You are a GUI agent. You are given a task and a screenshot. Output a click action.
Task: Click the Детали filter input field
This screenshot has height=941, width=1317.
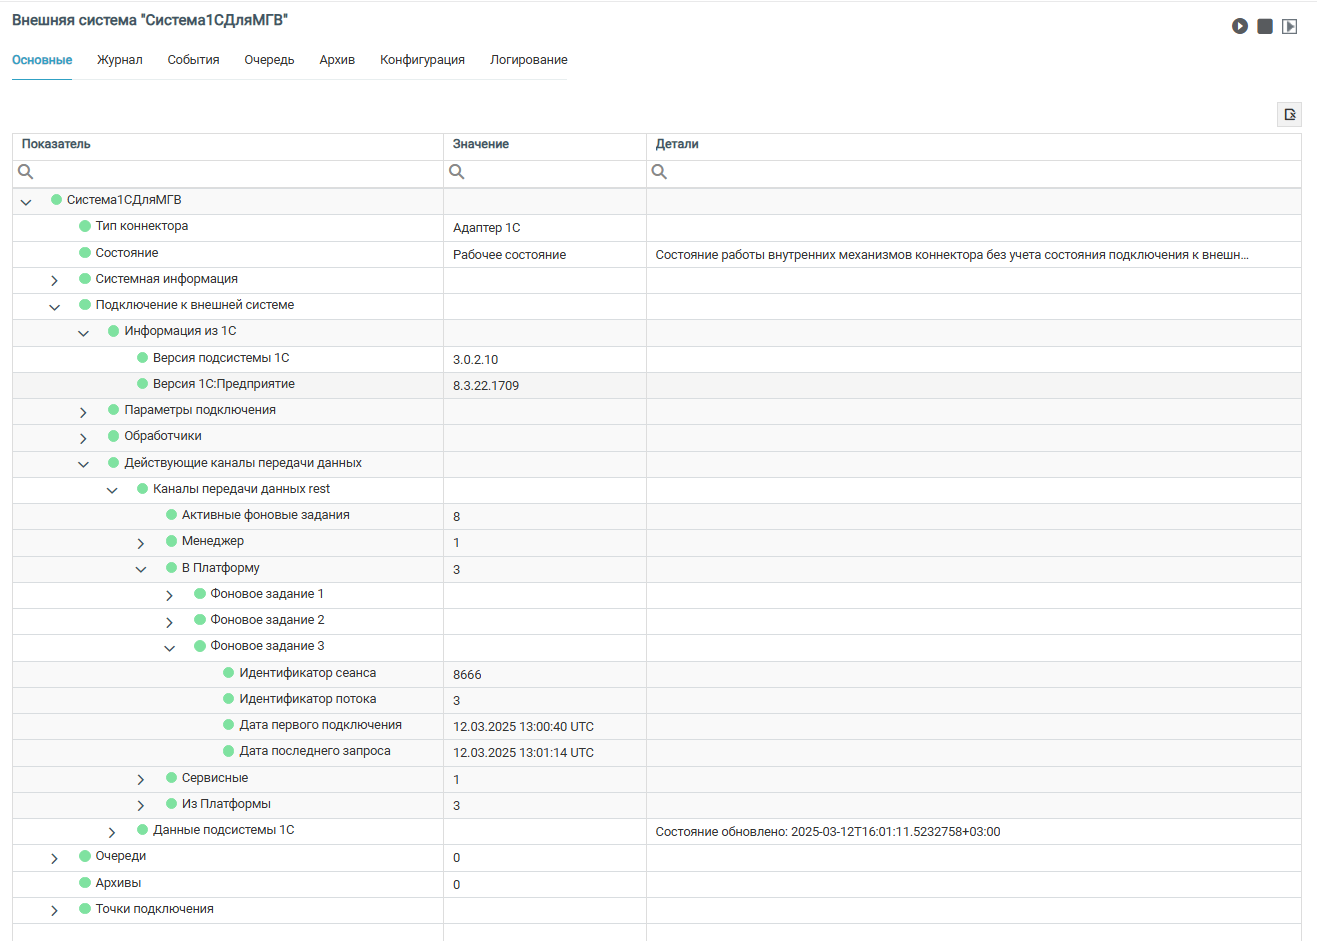(x=980, y=172)
